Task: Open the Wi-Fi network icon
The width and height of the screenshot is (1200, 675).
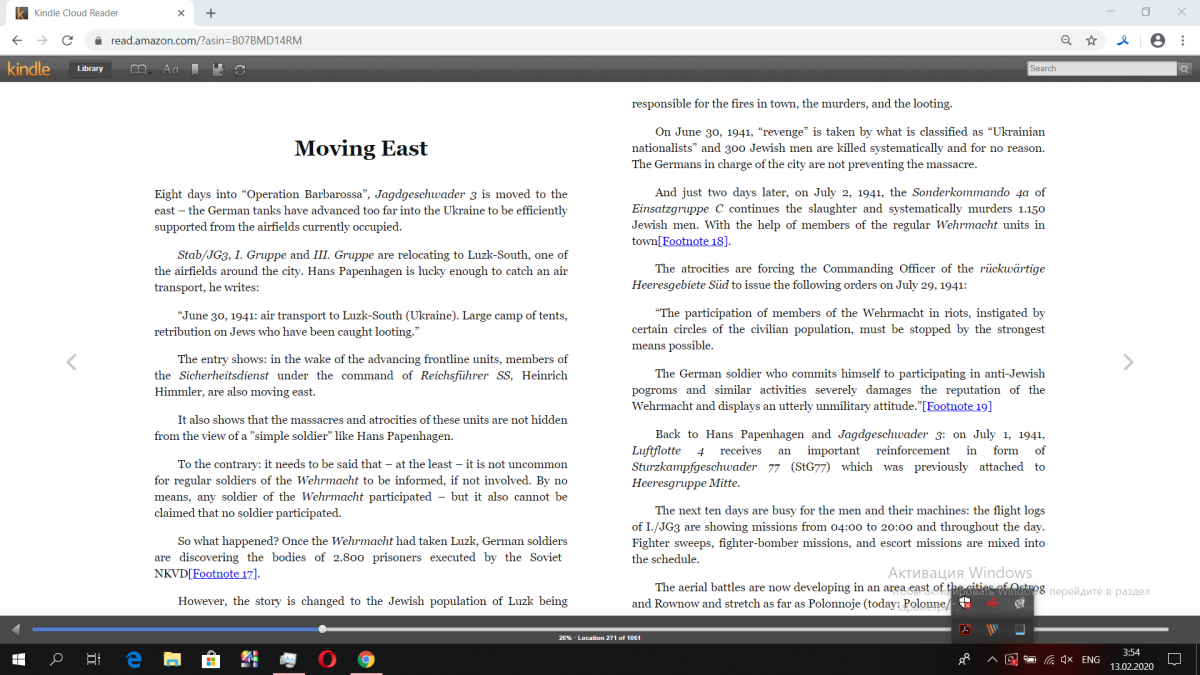Action: tap(1049, 660)
